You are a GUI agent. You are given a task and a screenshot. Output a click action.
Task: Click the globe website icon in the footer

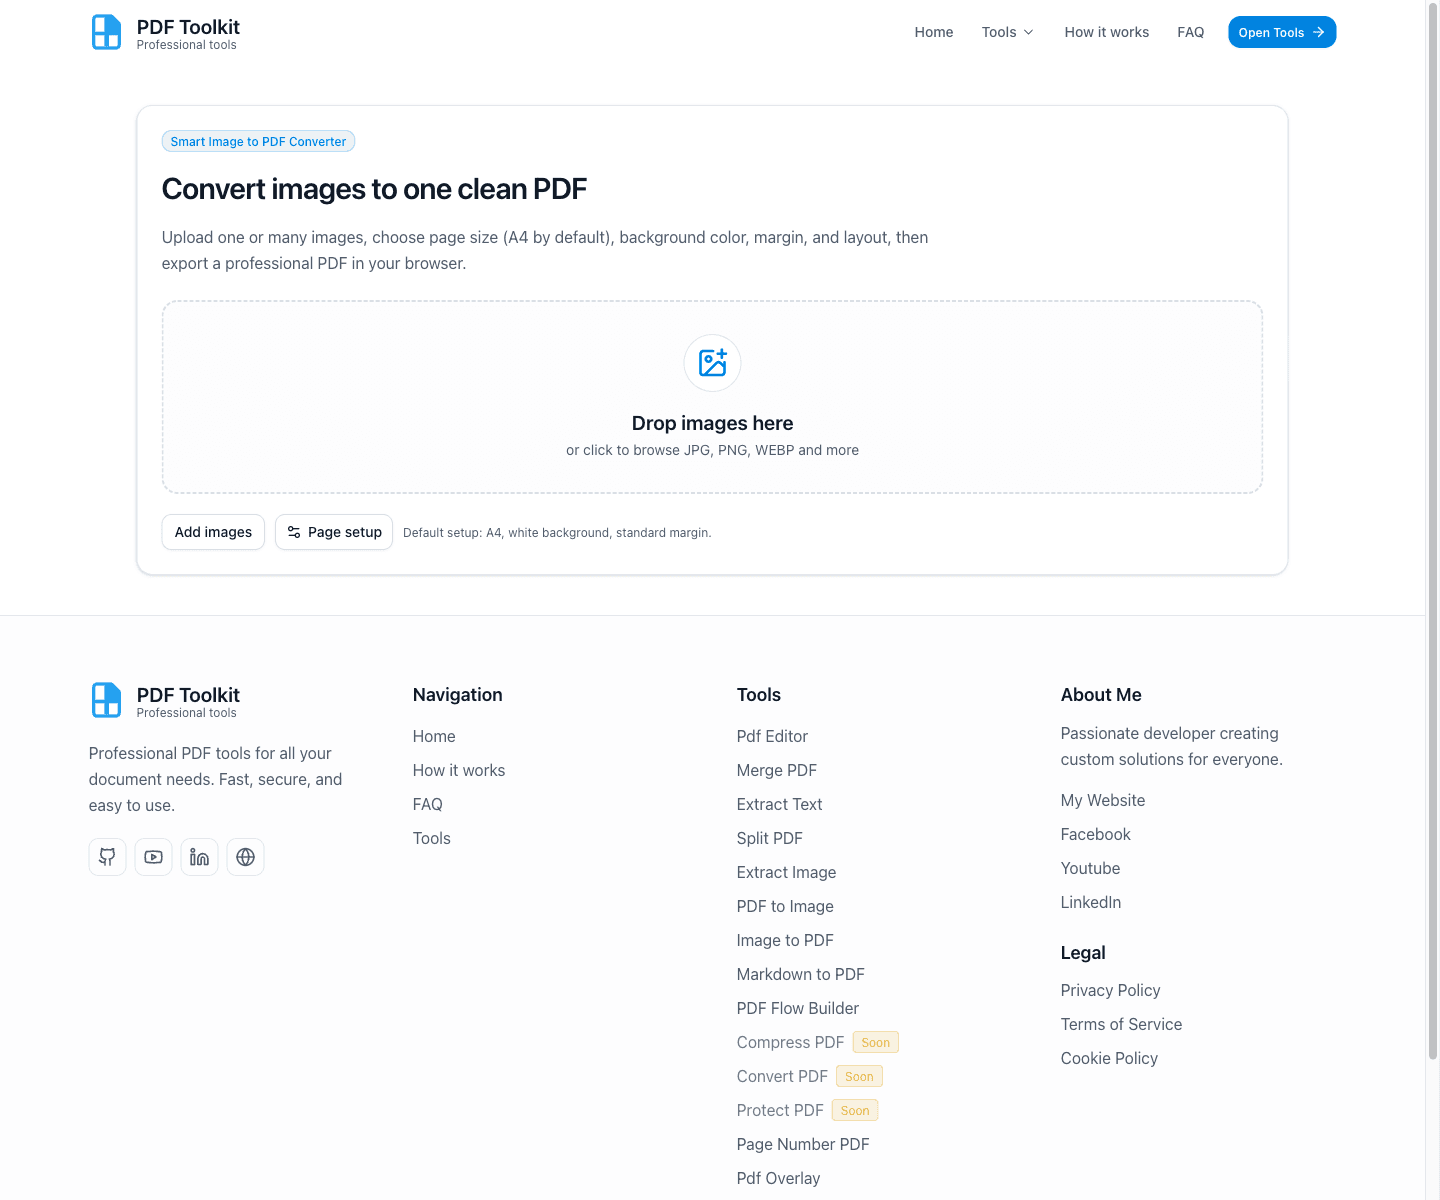(x=245, y=857)
